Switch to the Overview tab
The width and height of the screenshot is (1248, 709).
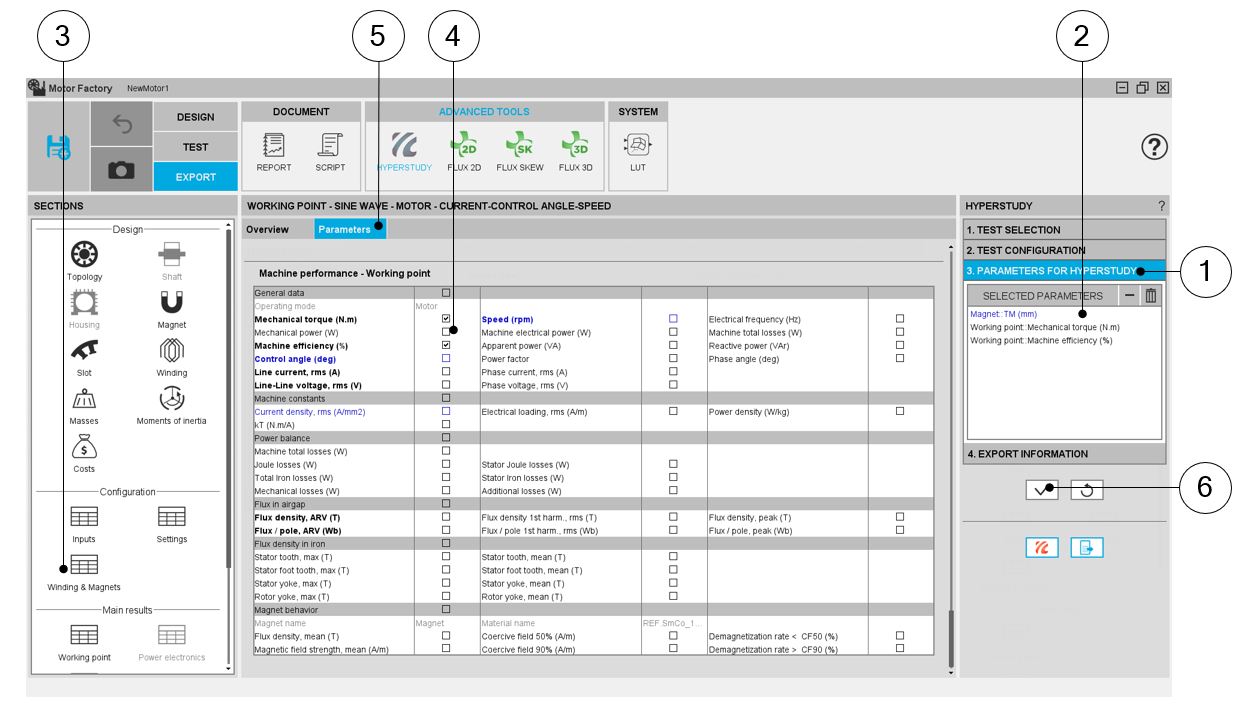click(268, 230)
